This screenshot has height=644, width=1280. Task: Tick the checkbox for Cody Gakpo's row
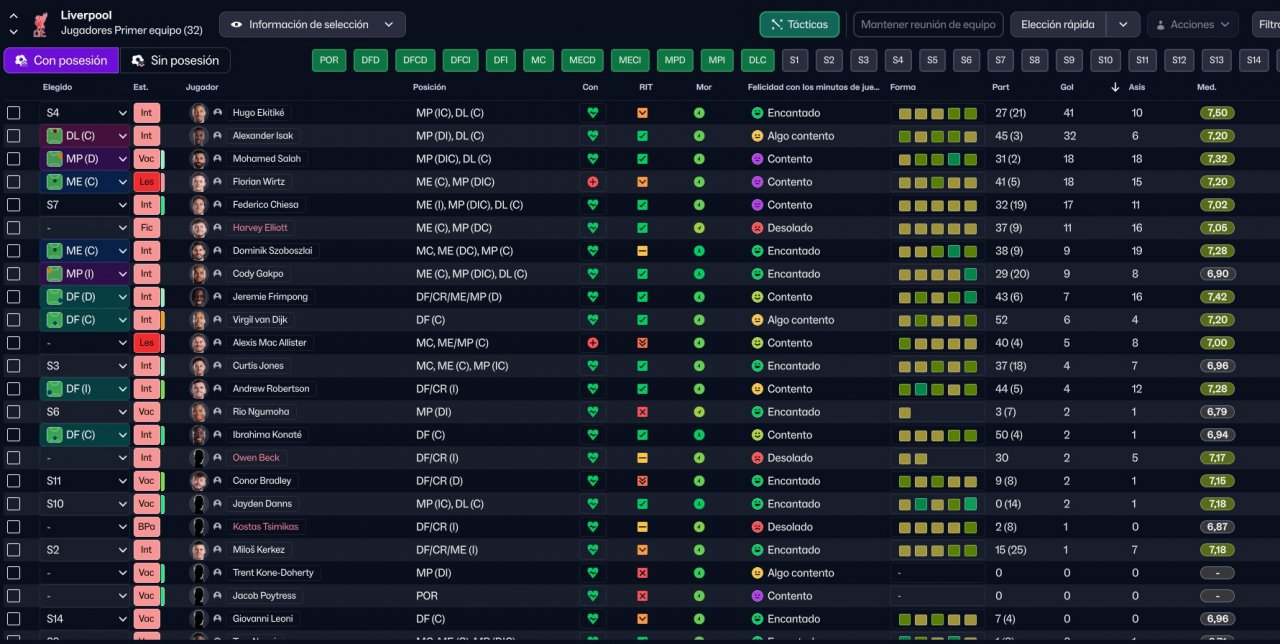point(14,274)
